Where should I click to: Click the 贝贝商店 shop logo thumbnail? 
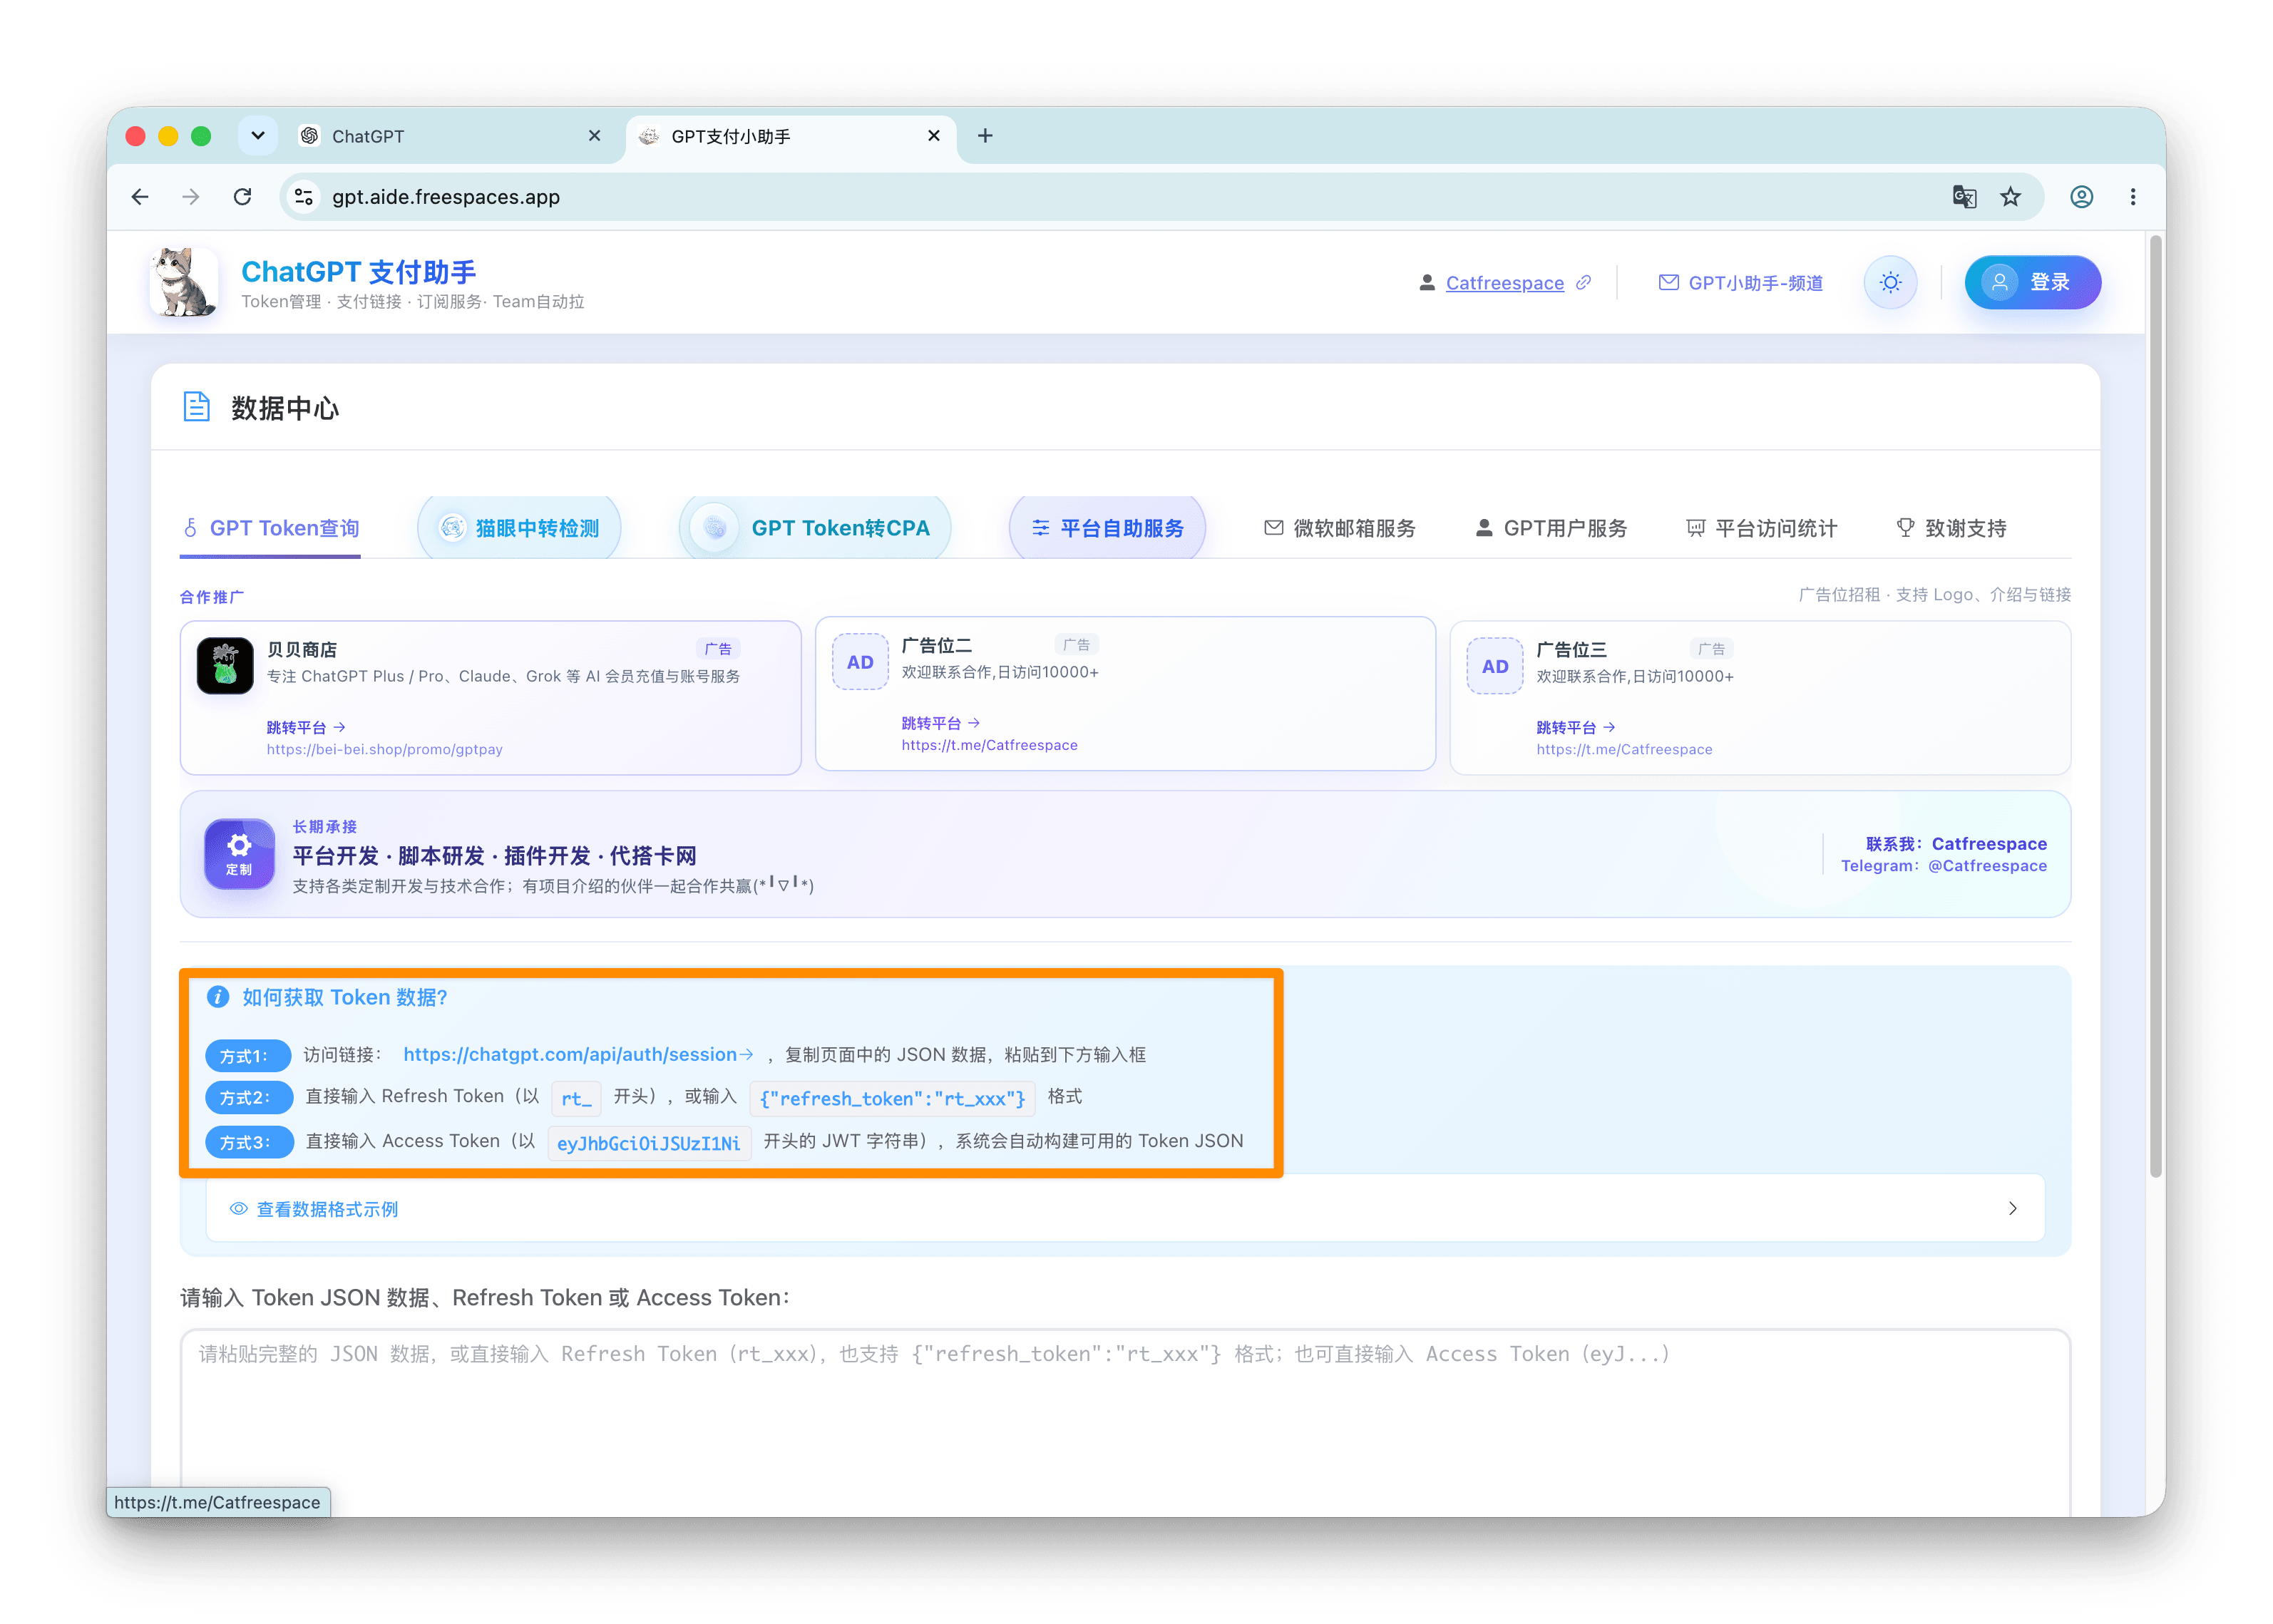225,666
